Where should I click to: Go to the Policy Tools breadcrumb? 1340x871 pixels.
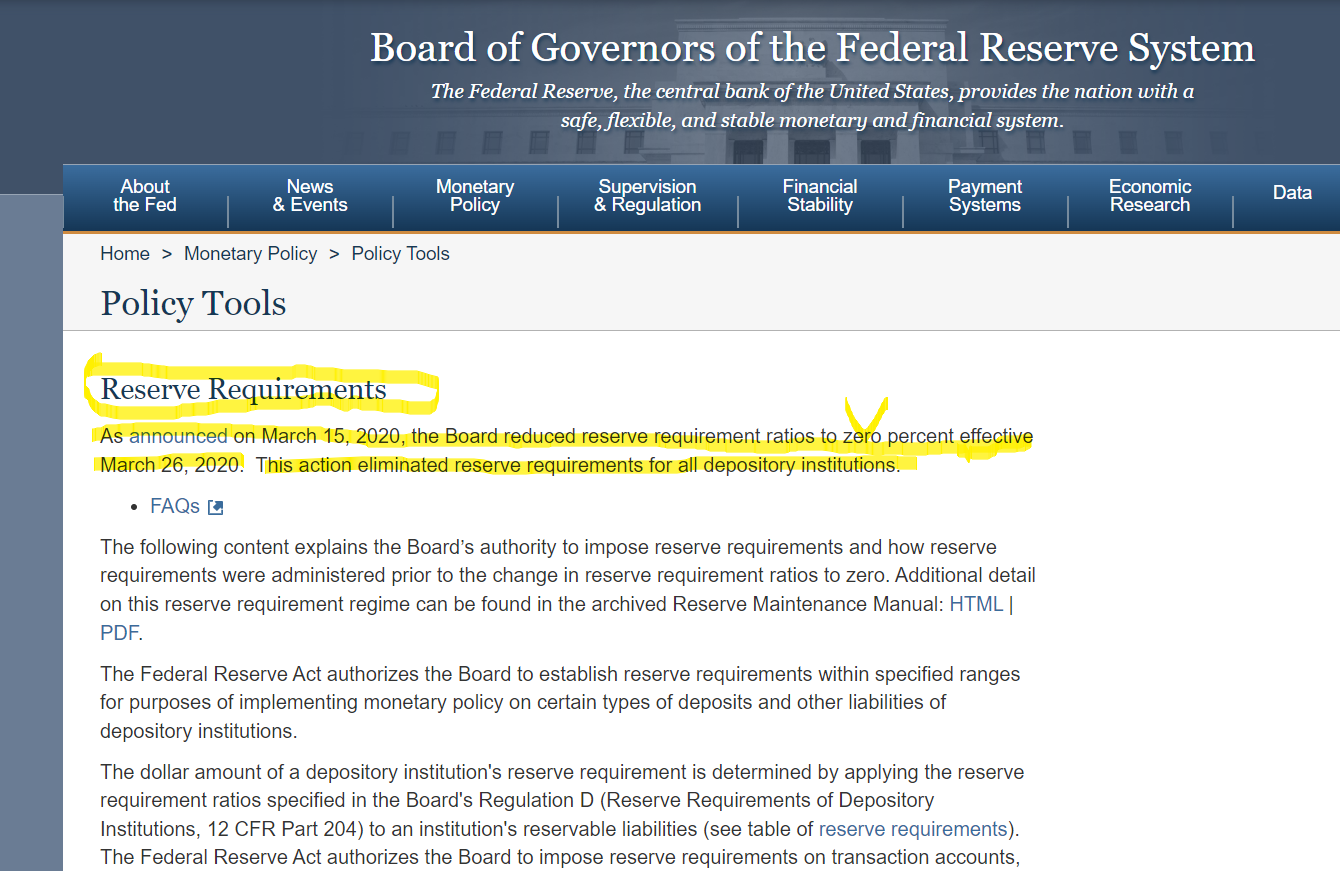point(400,254)
